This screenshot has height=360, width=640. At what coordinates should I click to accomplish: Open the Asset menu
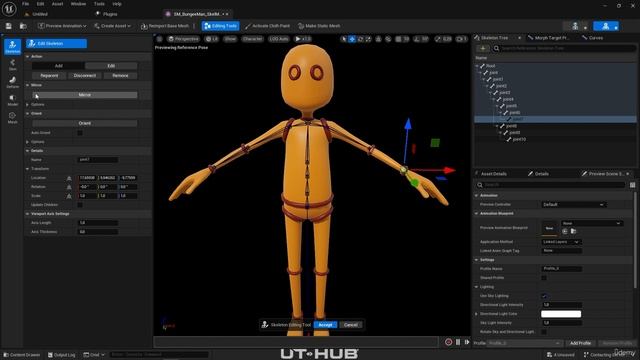click(57, 4)
